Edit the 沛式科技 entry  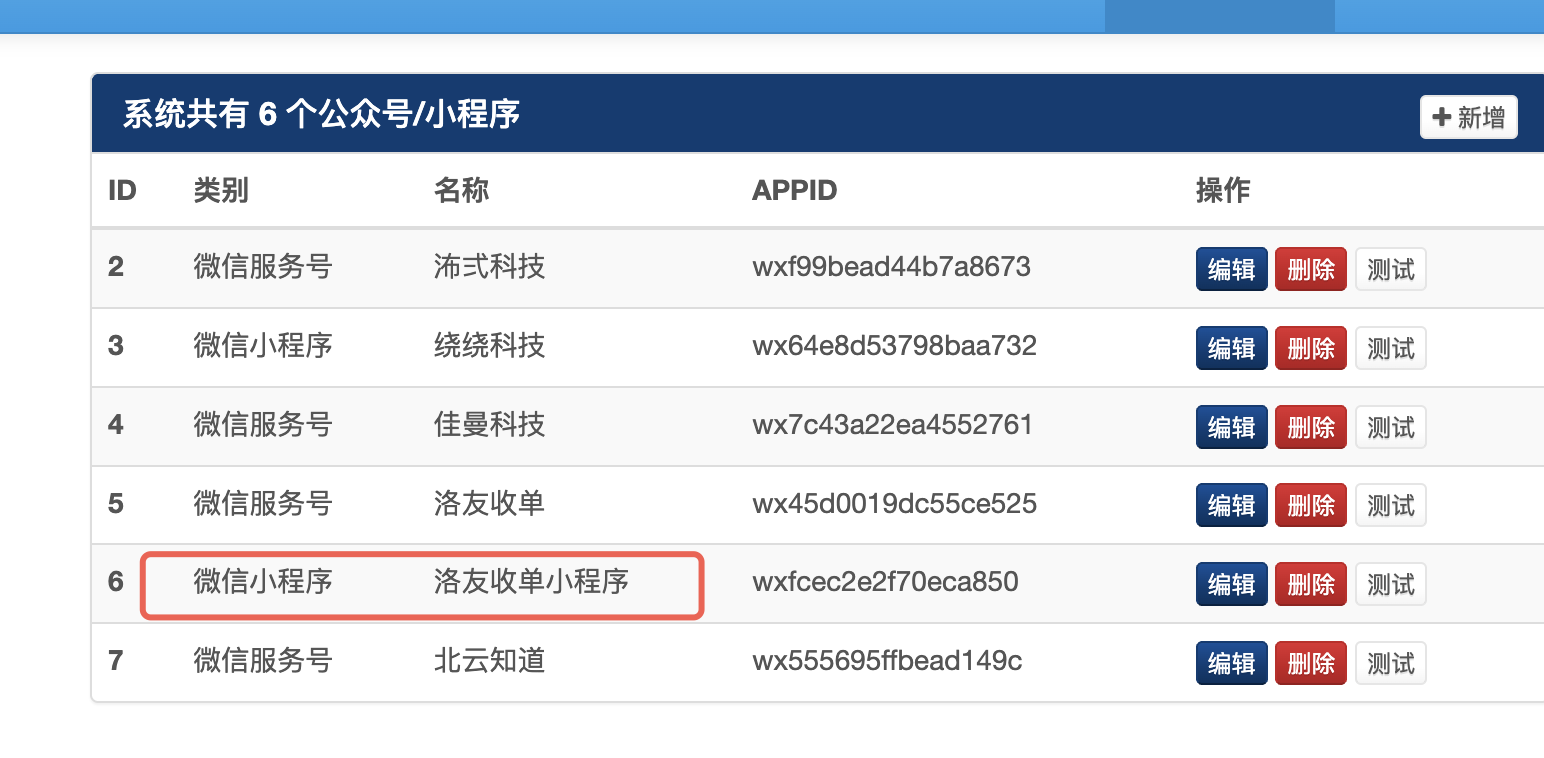[x=1231, y=269]
